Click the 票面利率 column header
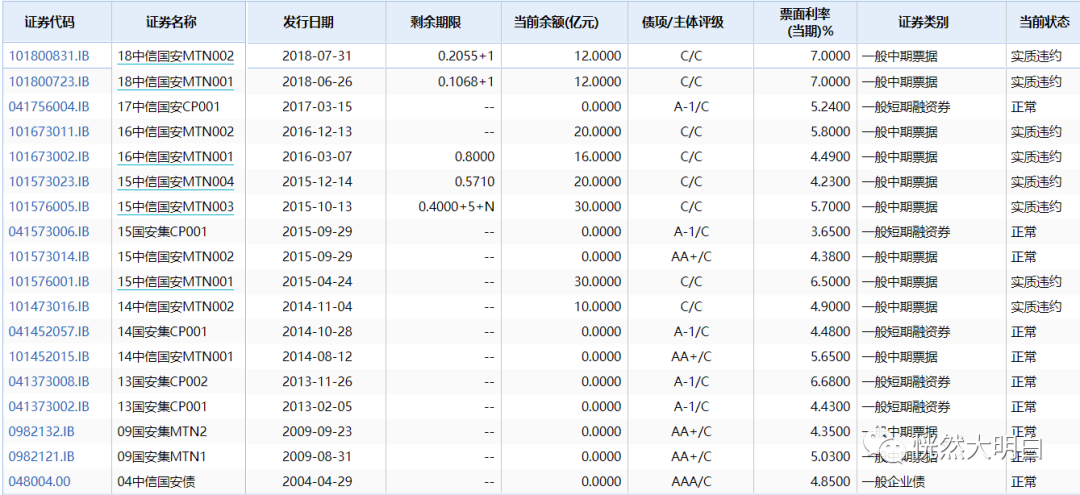Screen dimensions: 1080x495 tap(806, 22)
